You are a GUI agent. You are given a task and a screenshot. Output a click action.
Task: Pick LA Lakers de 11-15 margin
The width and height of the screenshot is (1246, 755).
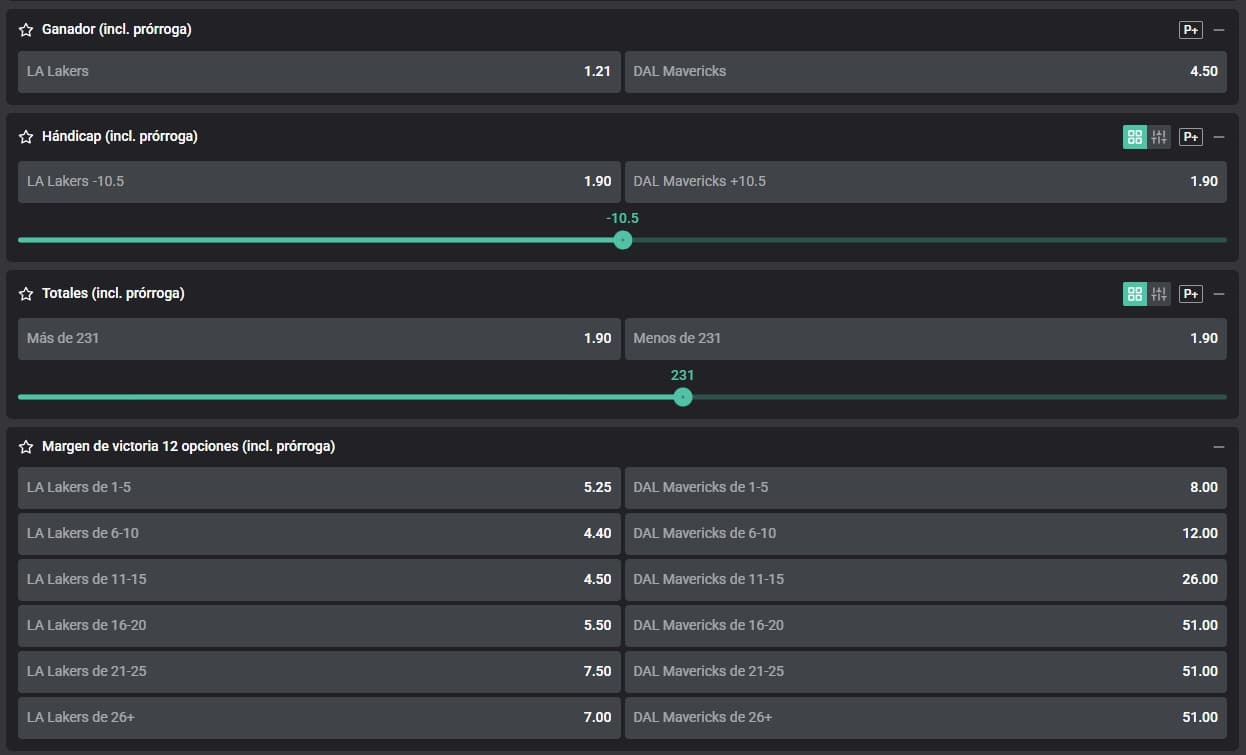[x=319, y=580]
